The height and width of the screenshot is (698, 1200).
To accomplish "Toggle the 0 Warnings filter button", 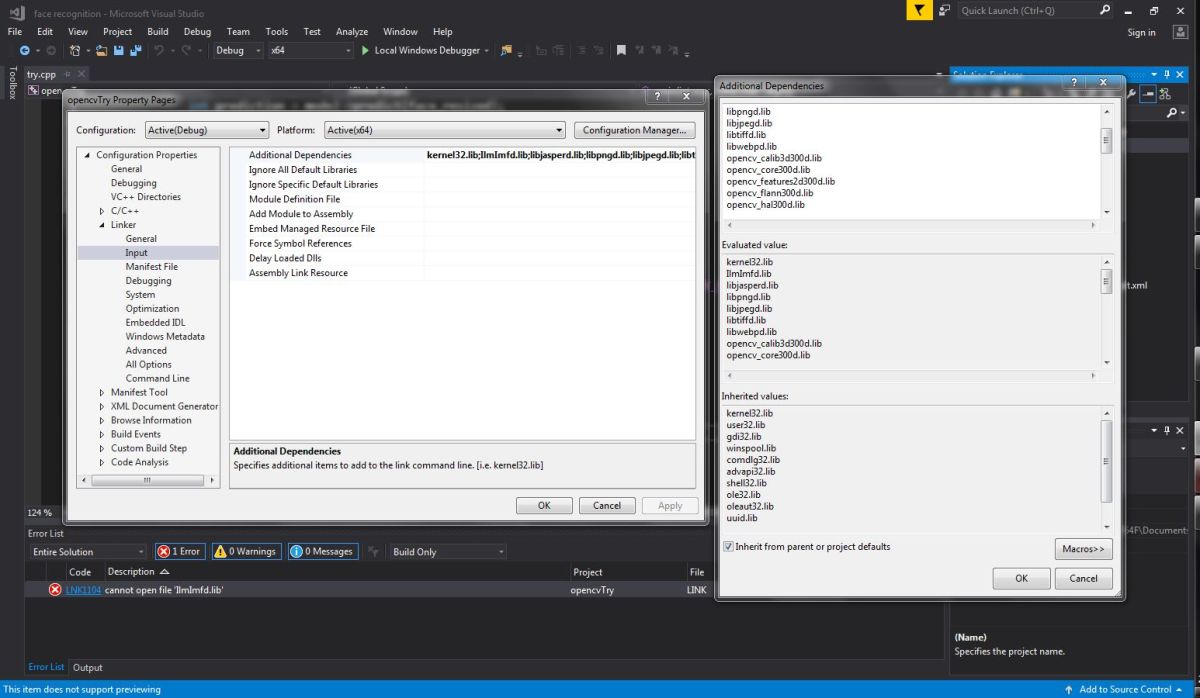I will click(246, 551).
